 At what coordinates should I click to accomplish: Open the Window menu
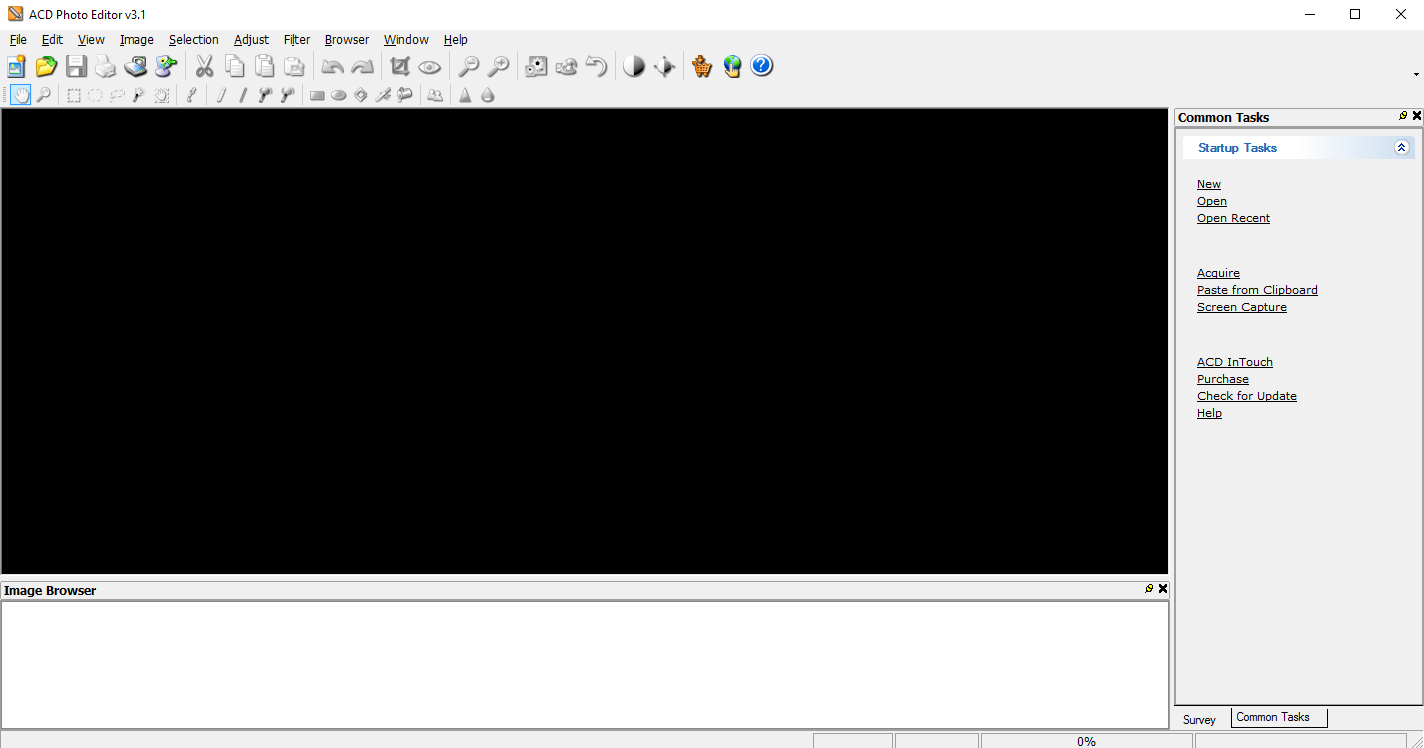pos(406,40)
